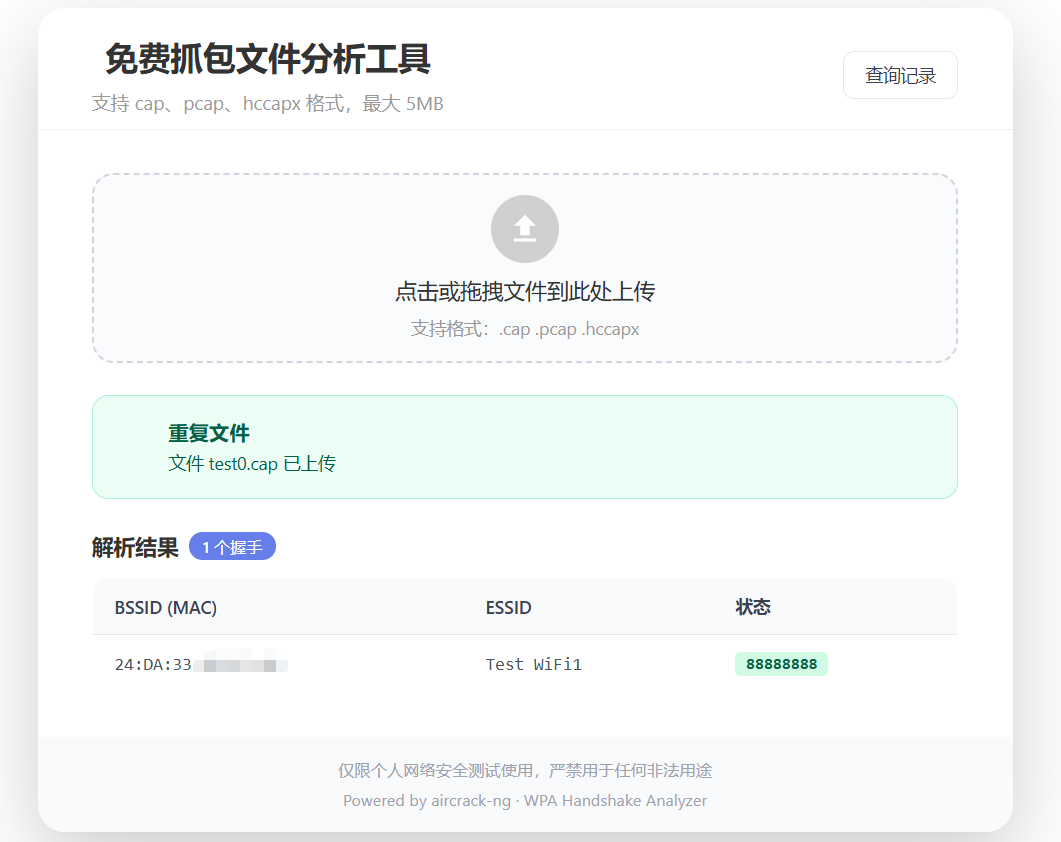1061x842 pixels.
Task: Click the 仅限个人网络安全测试使用 footer notice
Action: pos(525,771)
